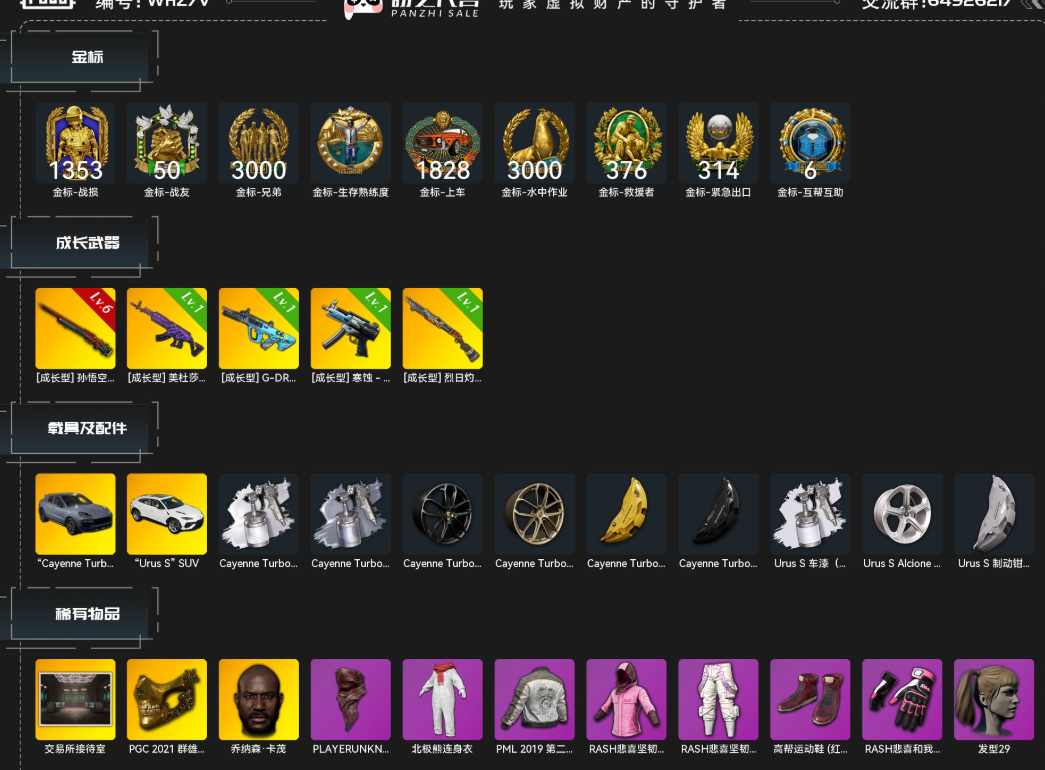Select the white "Urus S" SUV

[167, 513]
